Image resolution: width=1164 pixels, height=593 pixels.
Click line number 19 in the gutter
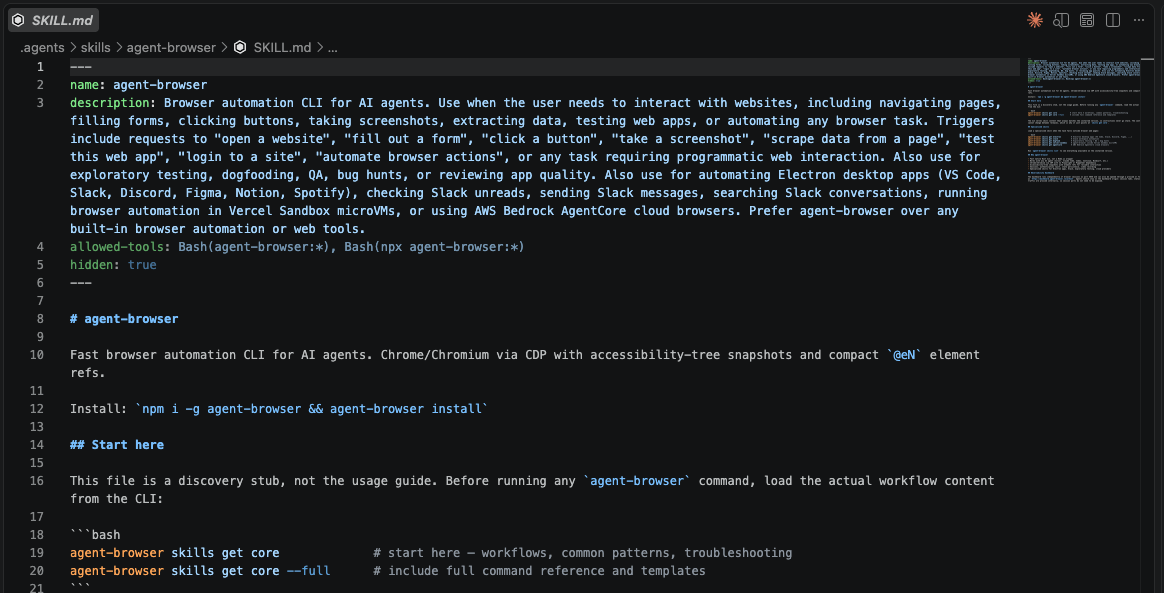point(37,553)
